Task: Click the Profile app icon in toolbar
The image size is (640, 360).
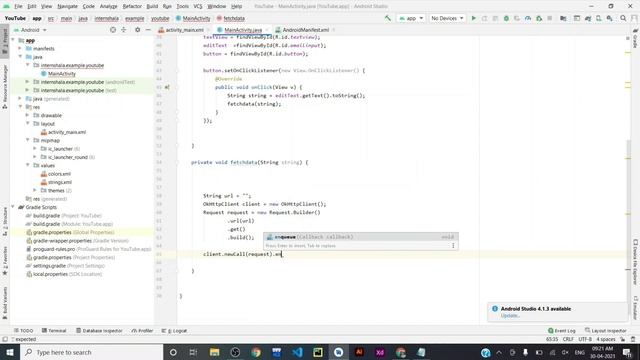Action: point(528,18)
